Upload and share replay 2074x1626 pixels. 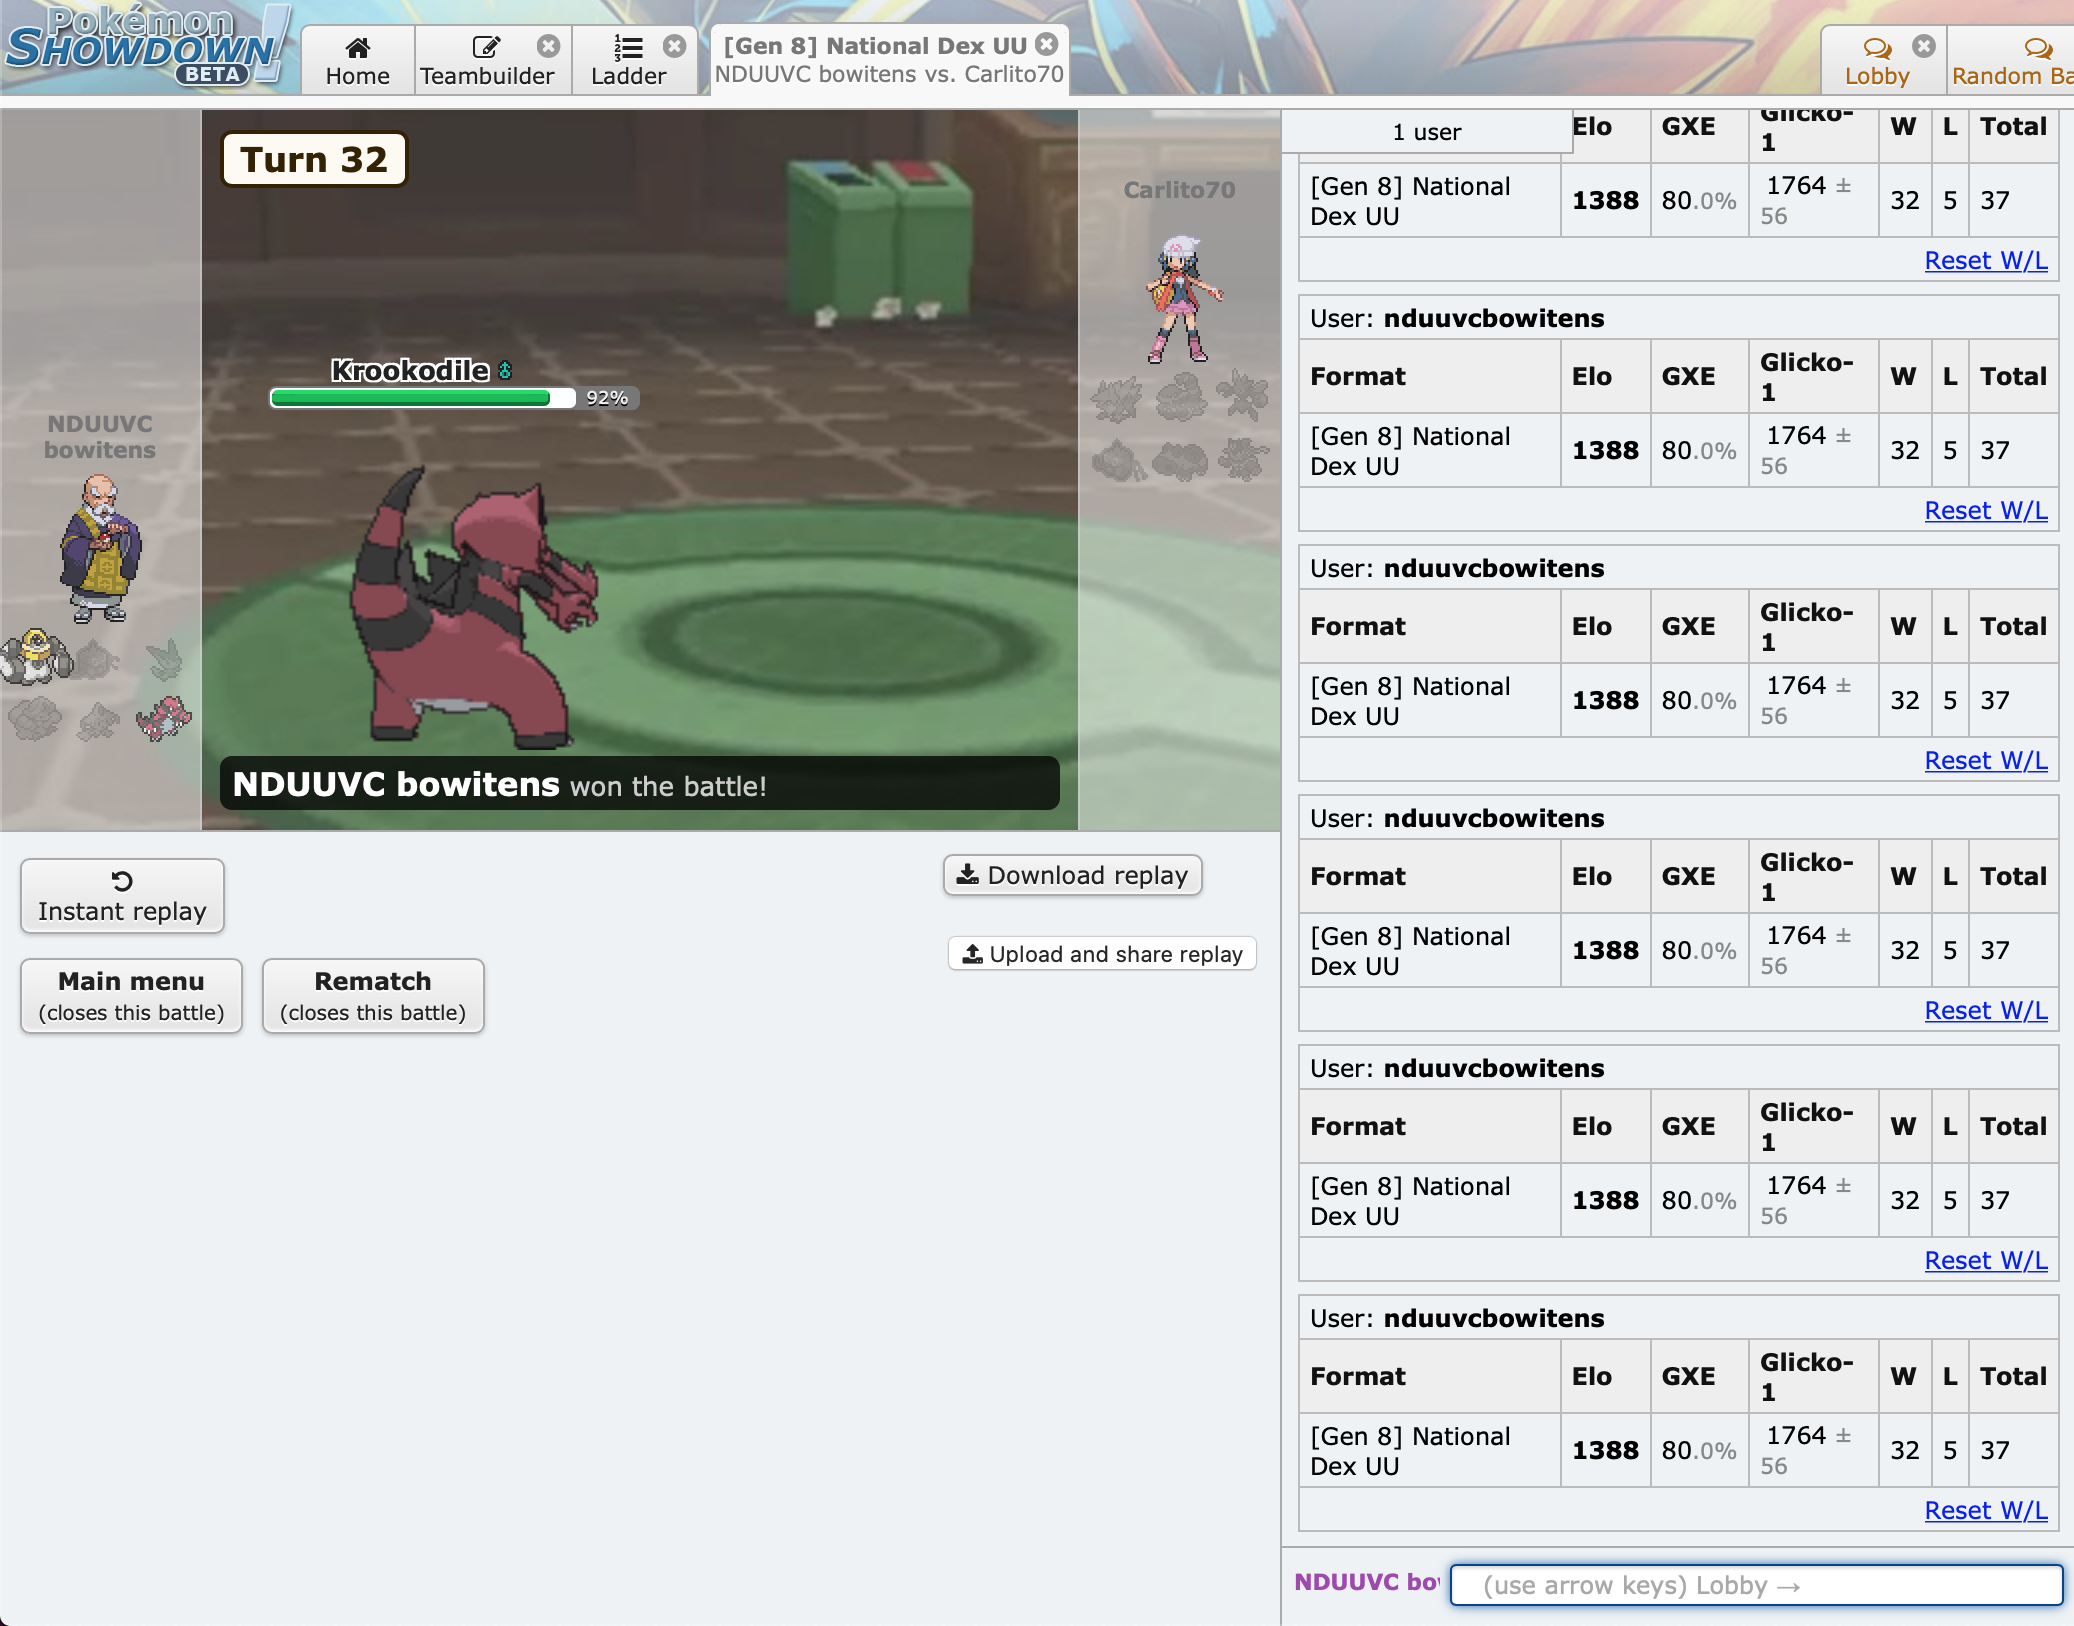pos(1102,954)
